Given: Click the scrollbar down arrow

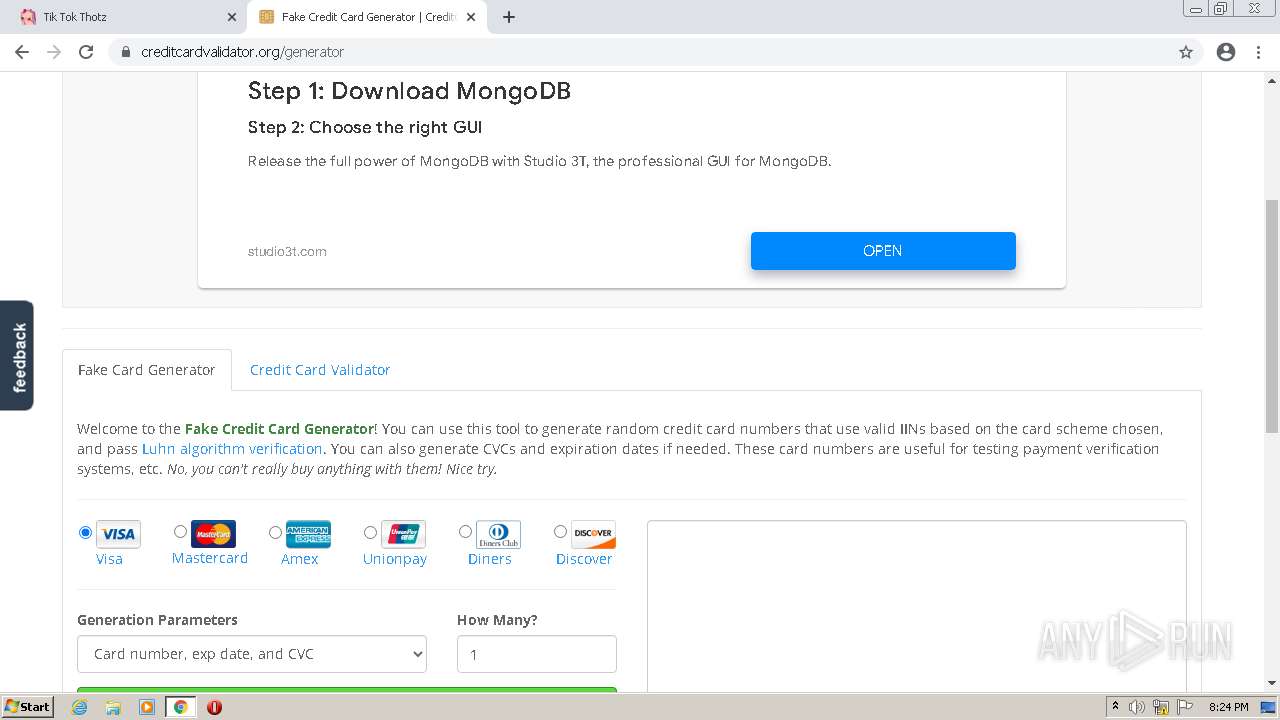Looking at the screenshot, I should click(1272, 684).
